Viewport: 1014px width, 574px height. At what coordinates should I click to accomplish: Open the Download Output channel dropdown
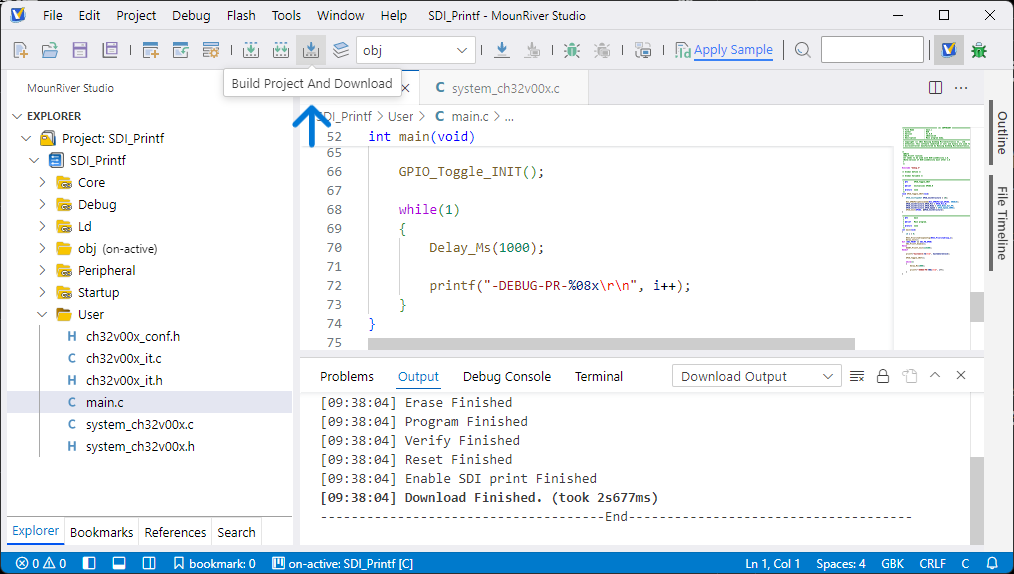756,376
